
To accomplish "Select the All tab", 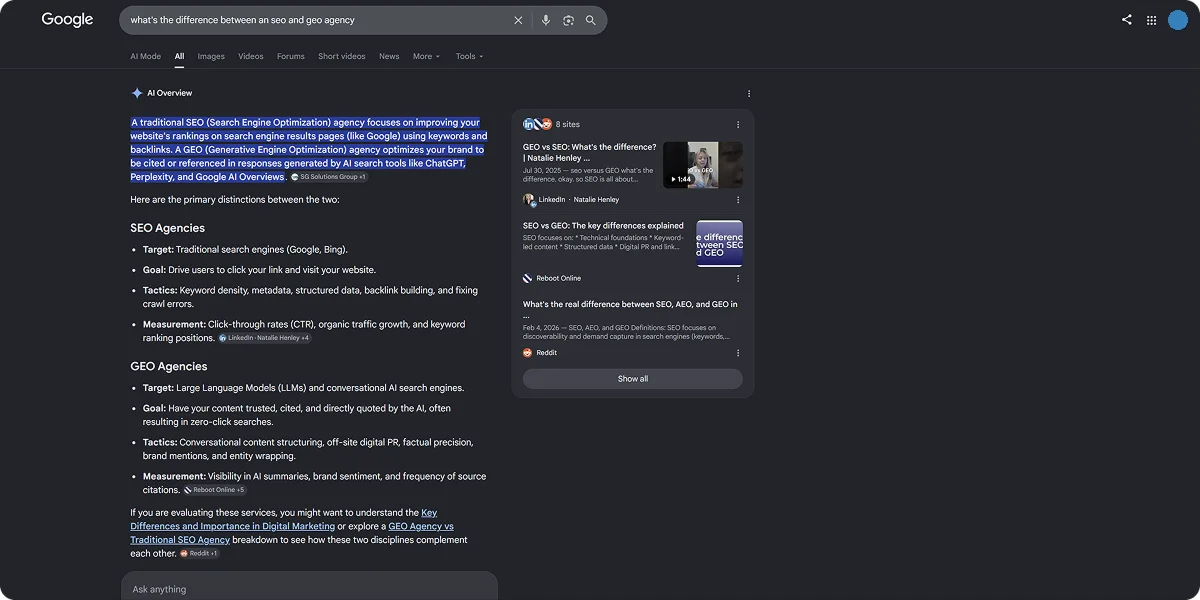I will [x=179, y=56].
